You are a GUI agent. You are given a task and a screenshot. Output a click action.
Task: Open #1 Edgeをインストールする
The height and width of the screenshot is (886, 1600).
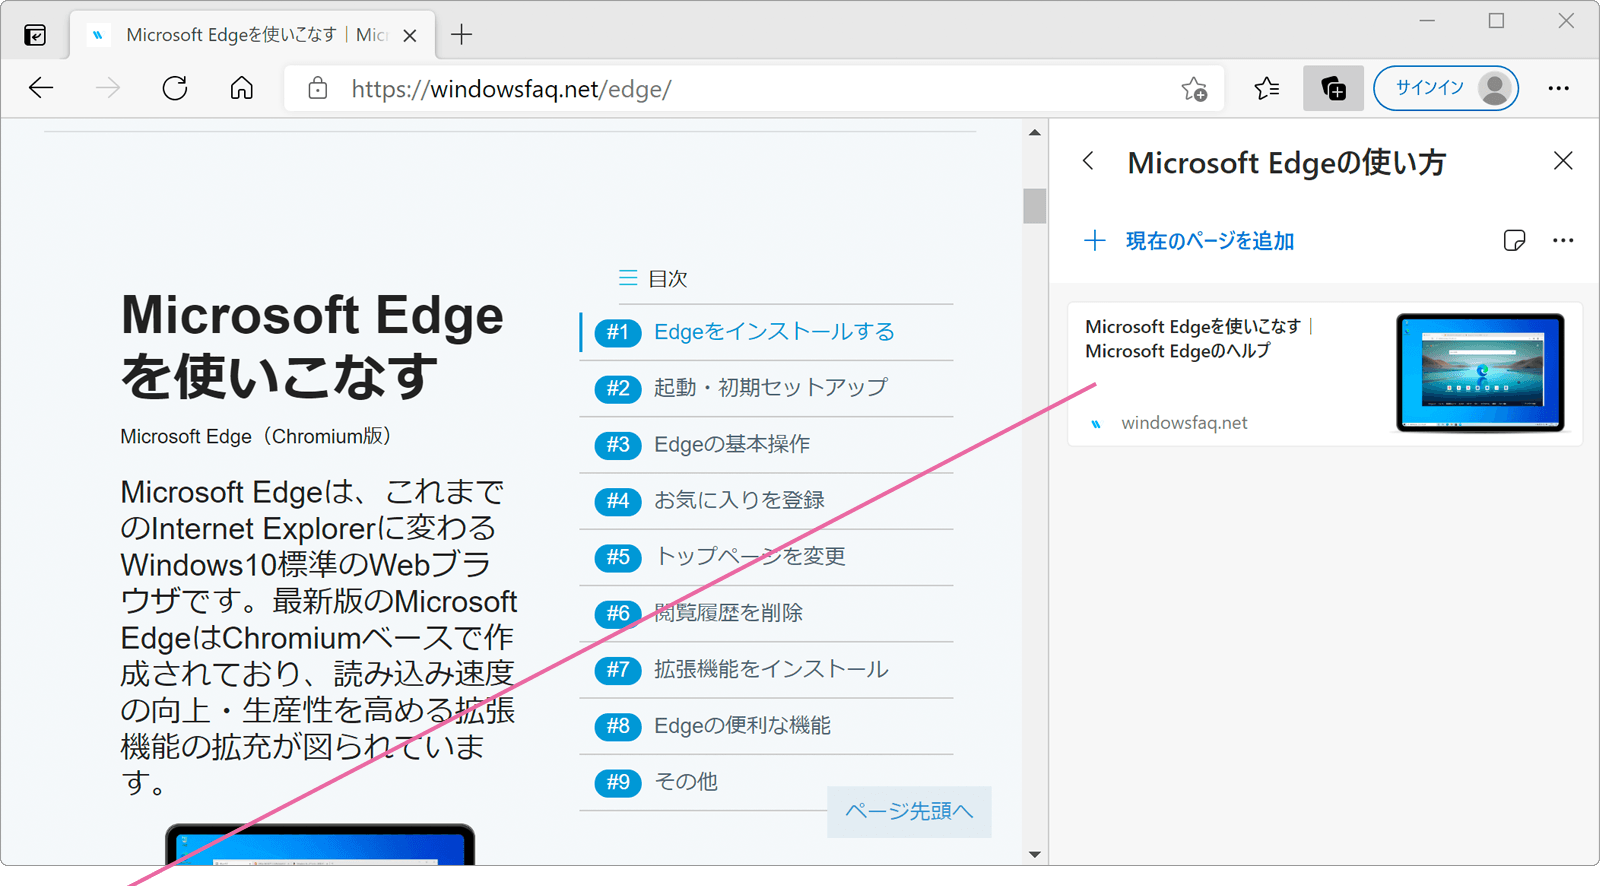[x=767, y=332]
